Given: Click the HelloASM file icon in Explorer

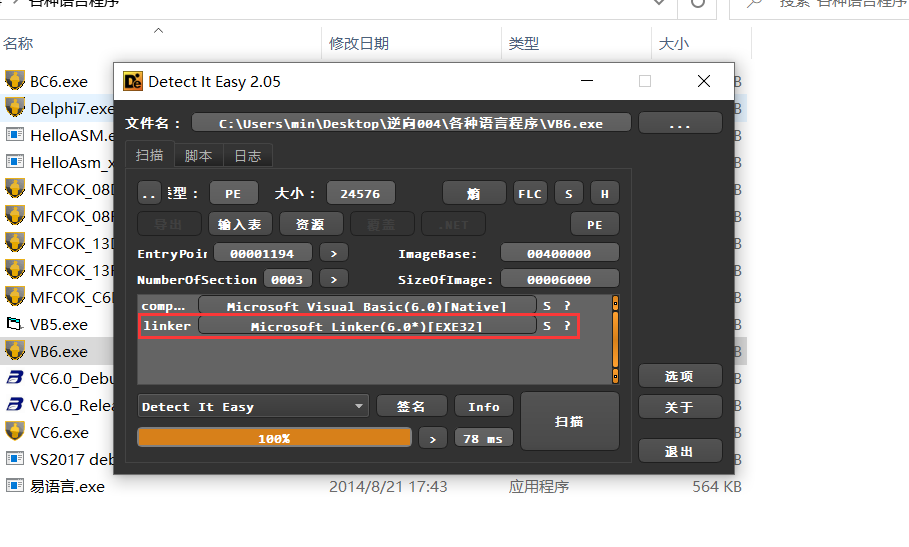Looking at the screenshot, I should coord(15,135).
